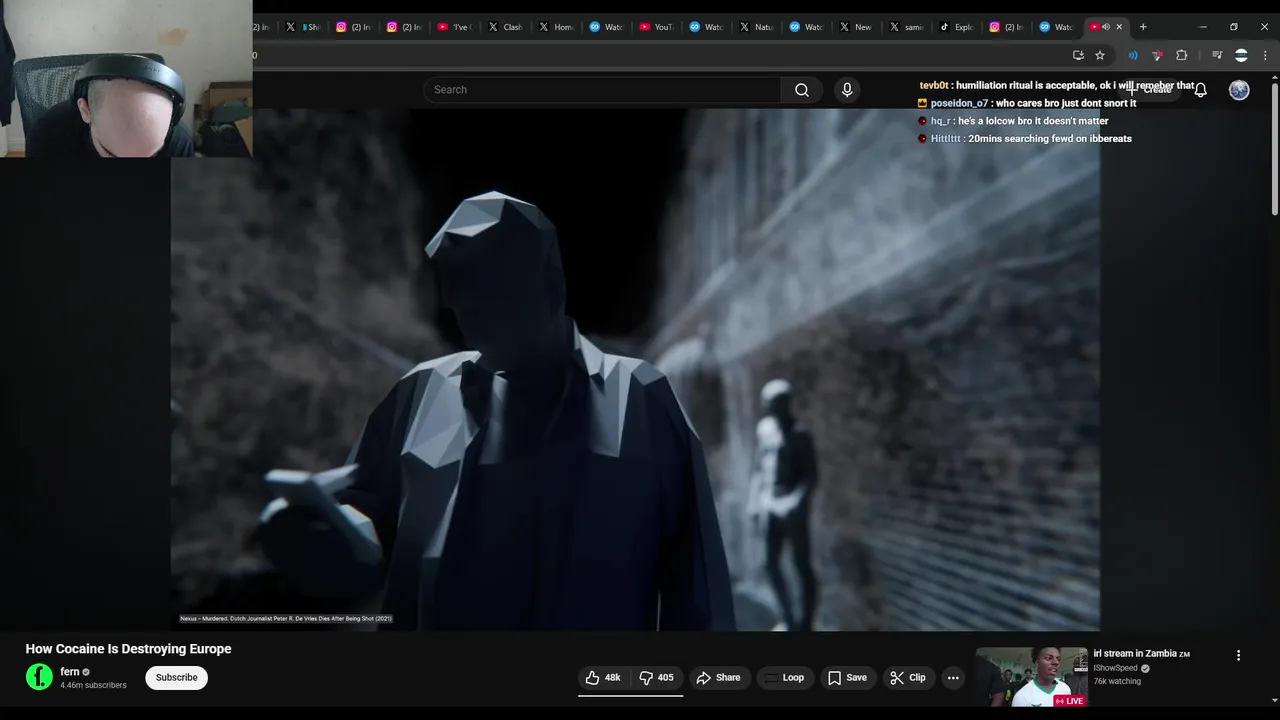
Task: Switch to the 'New' X tab
Action: click(x=857, y=27)
